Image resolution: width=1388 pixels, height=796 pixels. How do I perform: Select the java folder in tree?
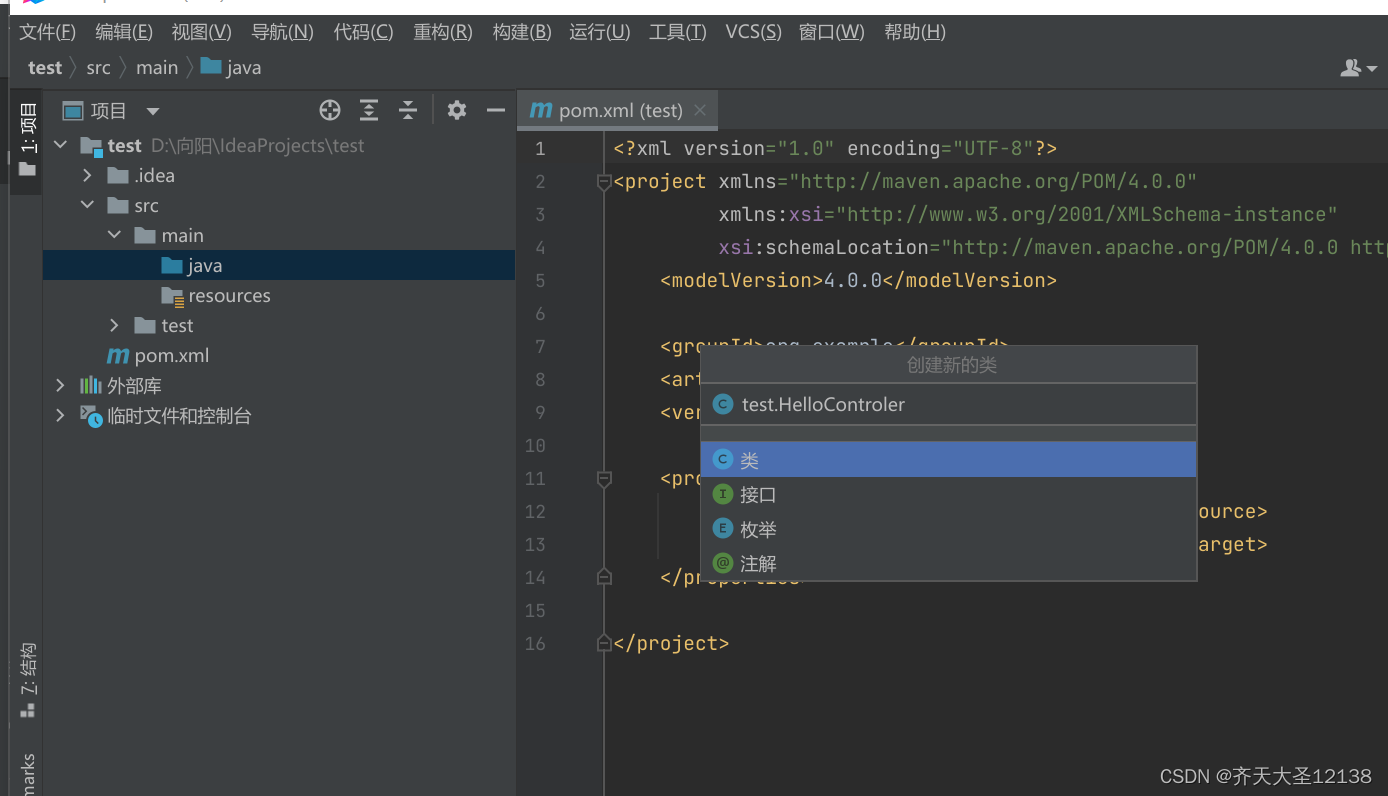pos(279,265)
